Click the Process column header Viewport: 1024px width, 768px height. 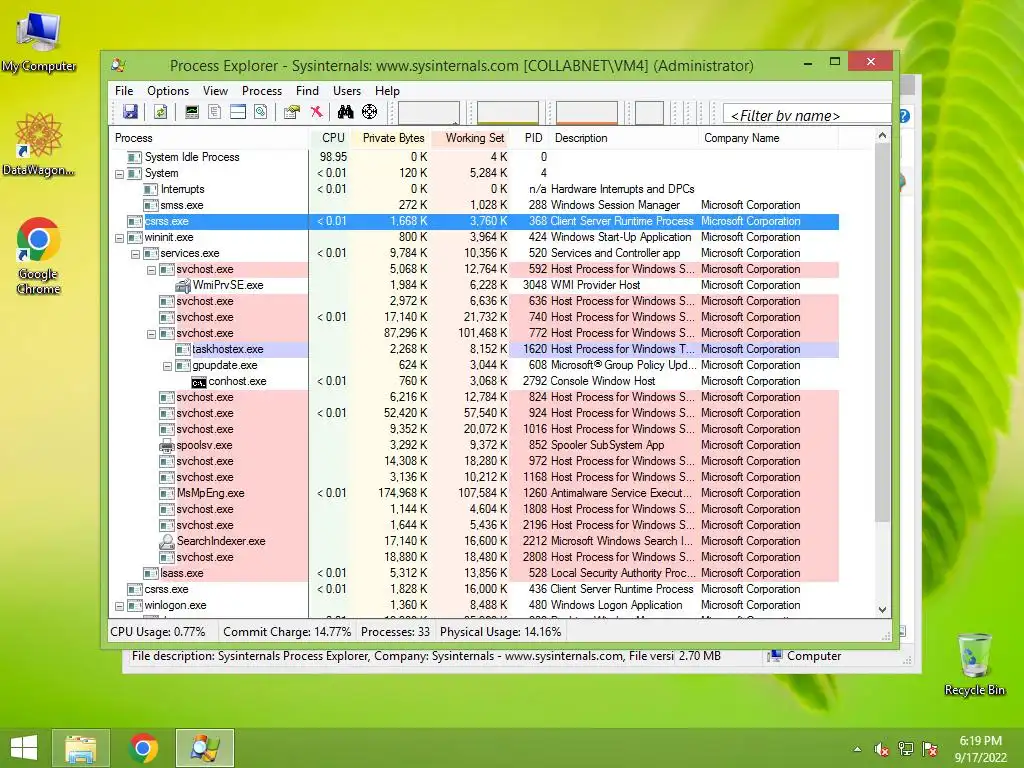209,138
